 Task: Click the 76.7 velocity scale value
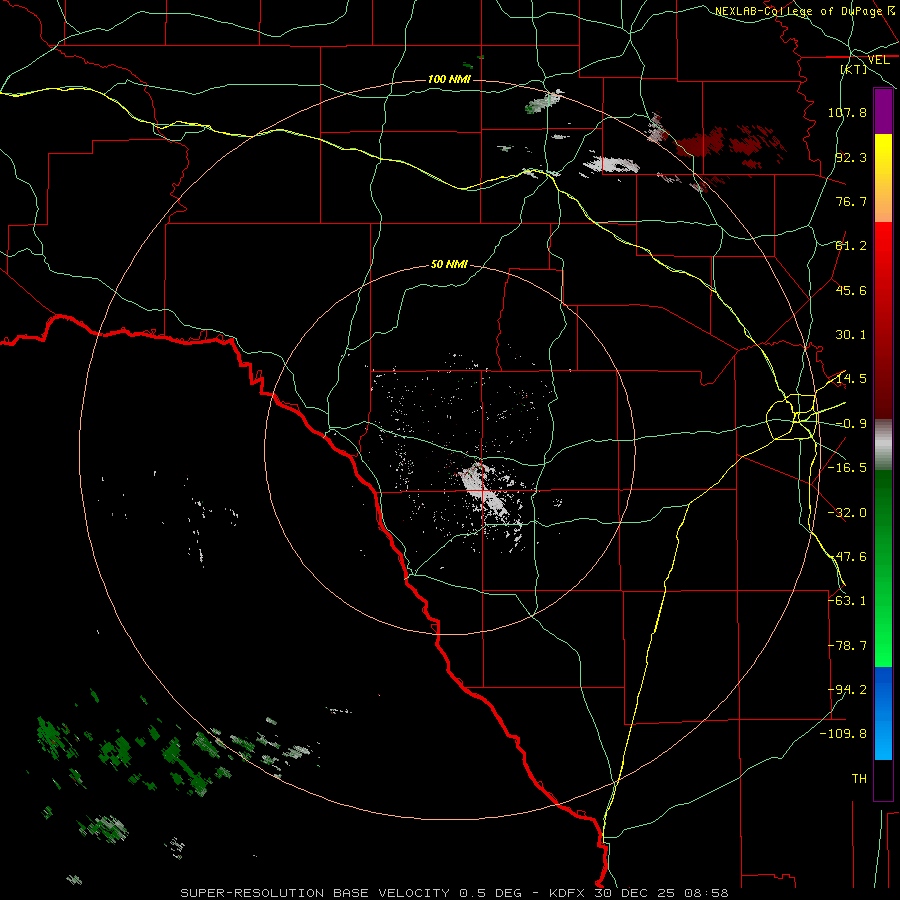tap(851, 201)
